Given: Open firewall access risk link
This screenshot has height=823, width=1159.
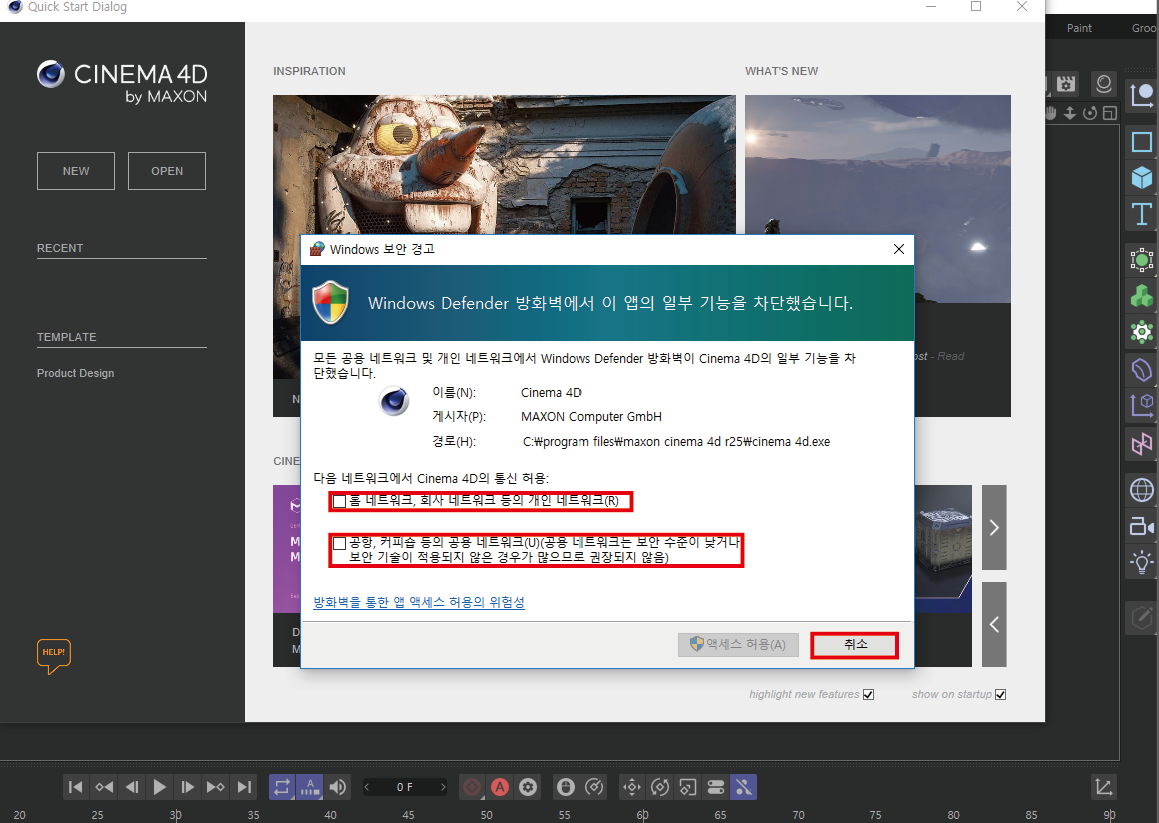Looking at the screenshot, I should [x=419, y=602].
